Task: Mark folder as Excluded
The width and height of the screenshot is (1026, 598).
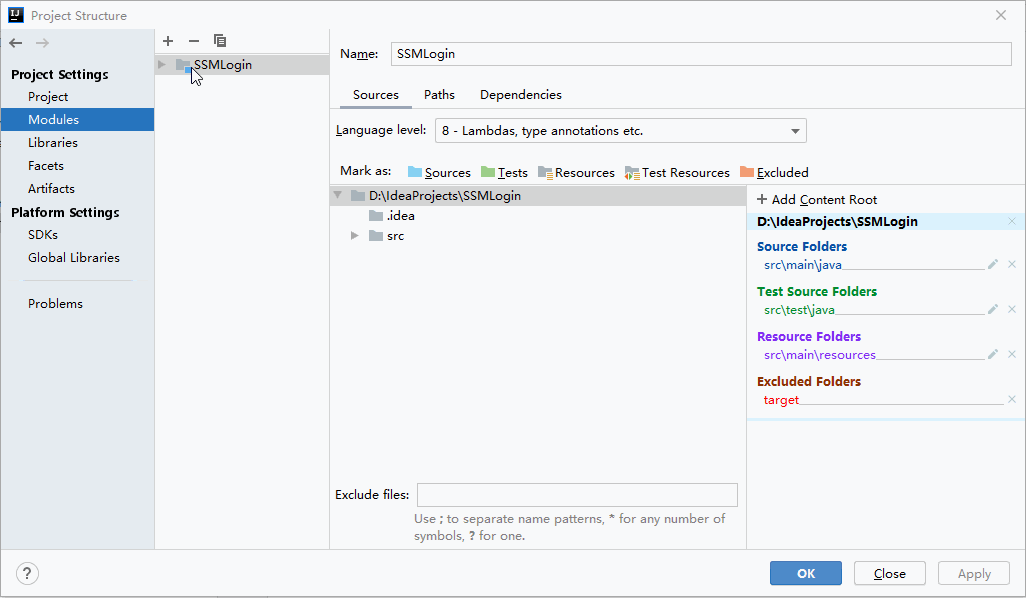Action: point(774,173)
